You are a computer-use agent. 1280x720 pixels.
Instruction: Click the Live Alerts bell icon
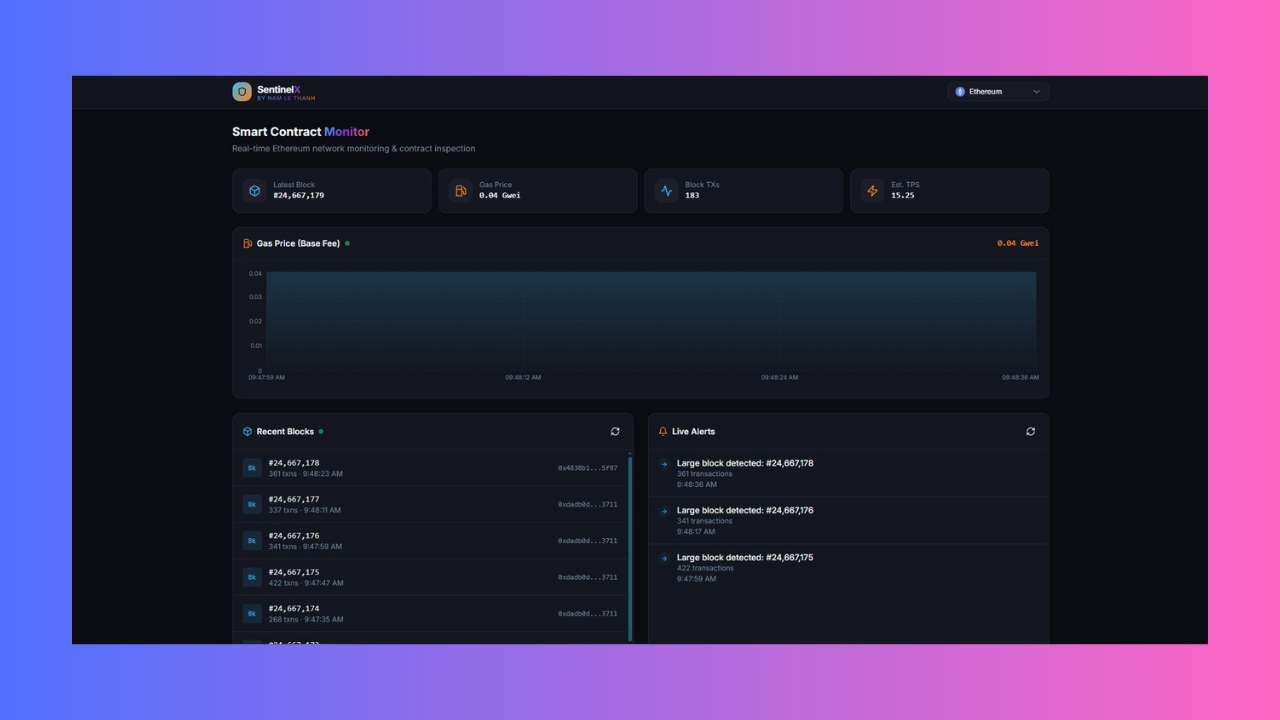[x=663, y=432]
